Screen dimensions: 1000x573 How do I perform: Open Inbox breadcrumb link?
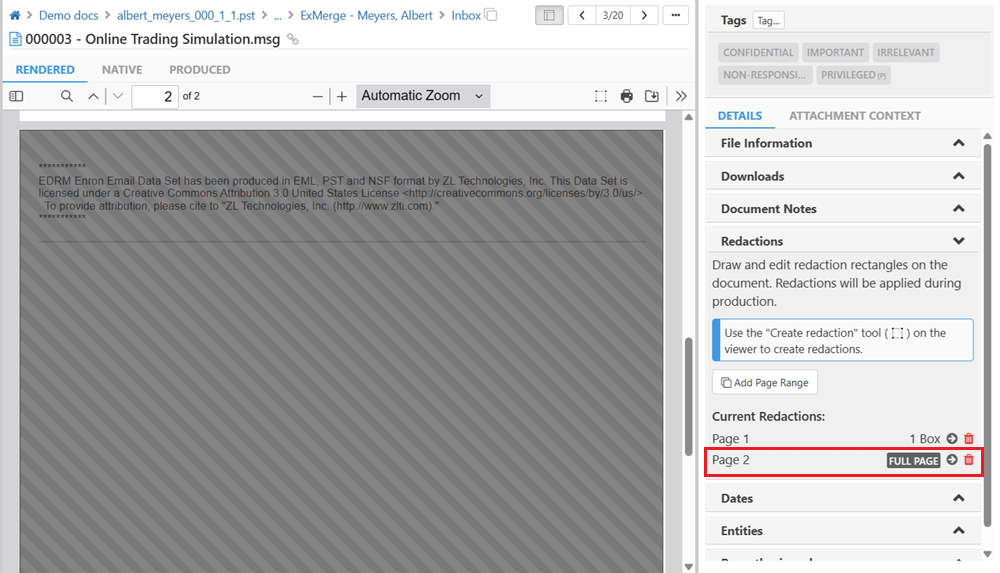[x=466, y=15]
